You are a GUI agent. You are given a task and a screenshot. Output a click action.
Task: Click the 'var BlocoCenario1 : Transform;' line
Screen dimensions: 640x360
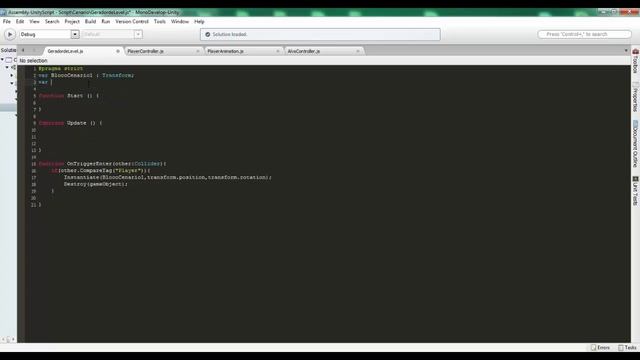(x=86, y=76)
